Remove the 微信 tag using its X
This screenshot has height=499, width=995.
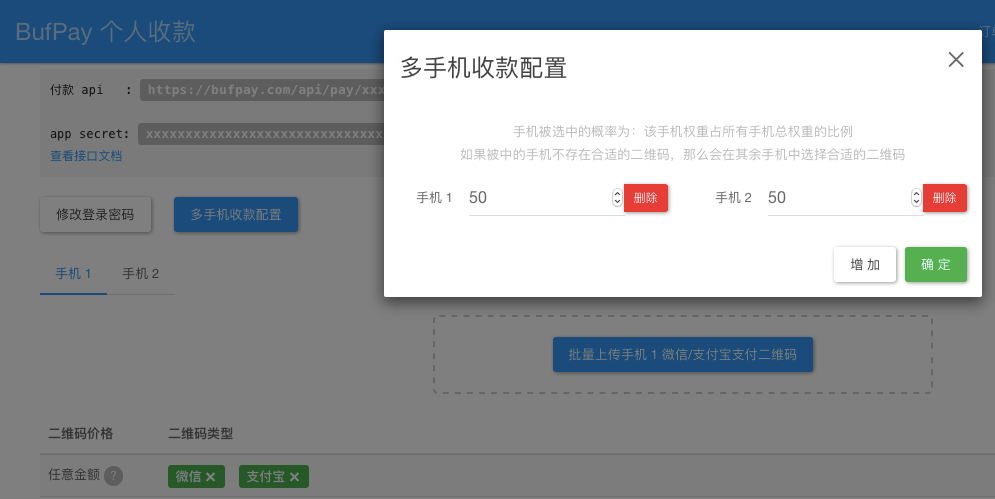(x=211, y=477)
